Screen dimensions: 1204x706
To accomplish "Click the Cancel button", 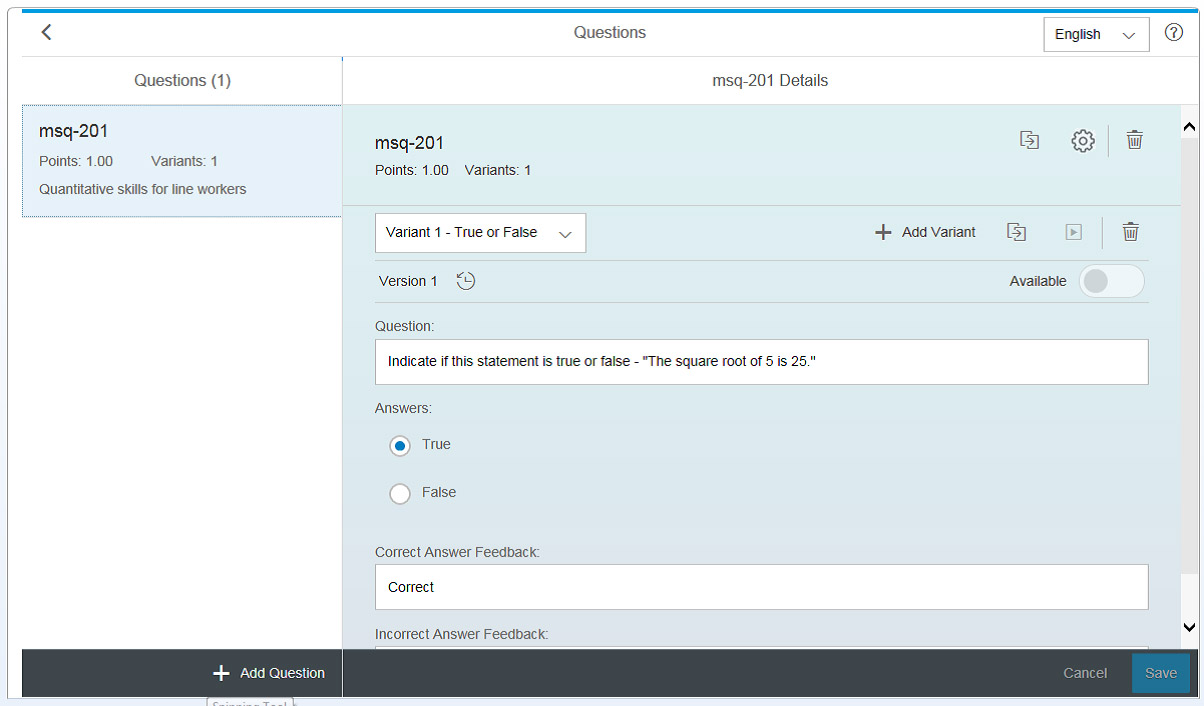I will click(x=1084, y=673).
